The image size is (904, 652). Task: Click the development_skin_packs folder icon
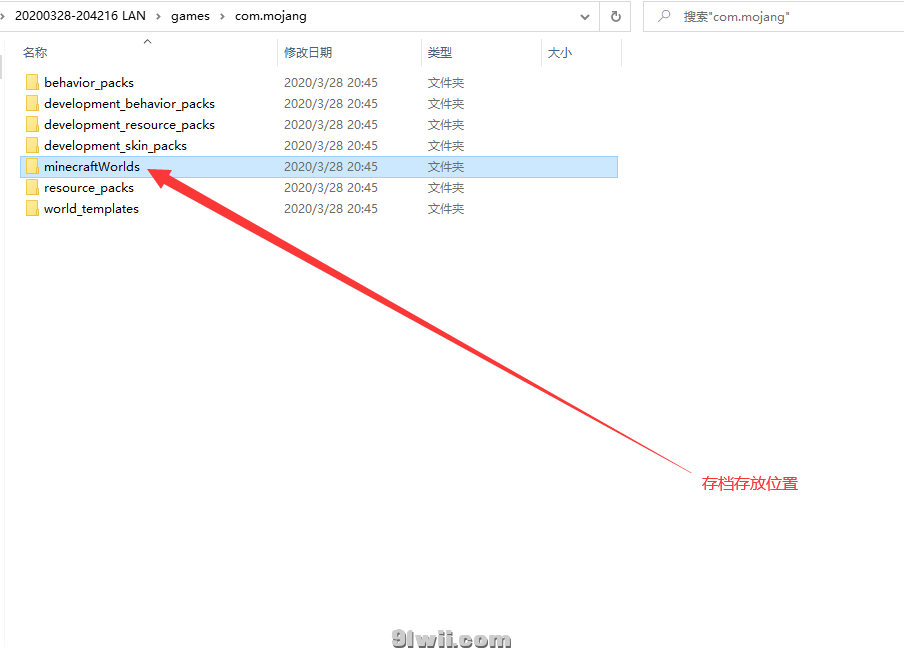(32, 145)
